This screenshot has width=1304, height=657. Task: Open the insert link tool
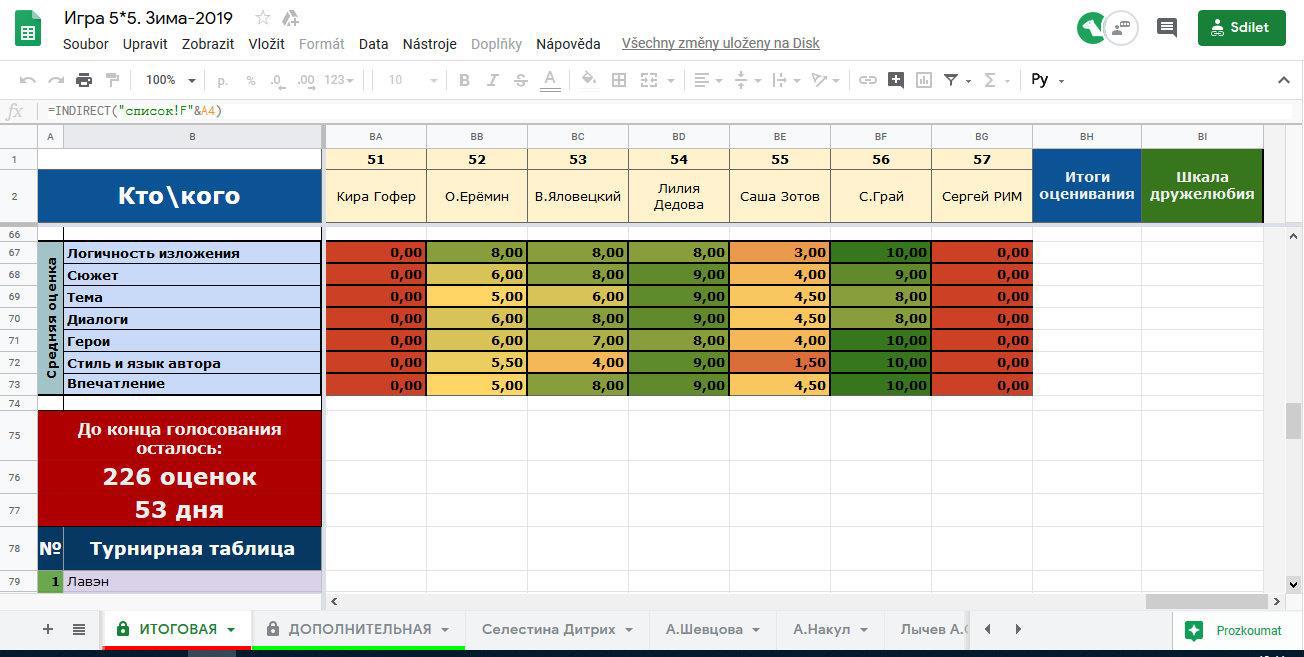(868, 80)
